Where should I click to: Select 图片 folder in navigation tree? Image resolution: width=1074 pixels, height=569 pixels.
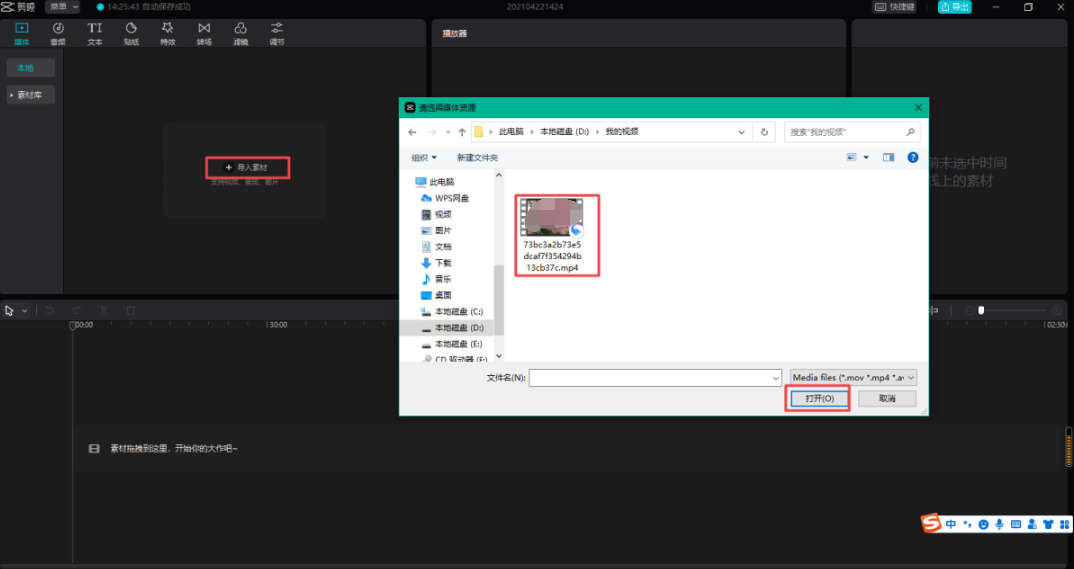(436, 231)
